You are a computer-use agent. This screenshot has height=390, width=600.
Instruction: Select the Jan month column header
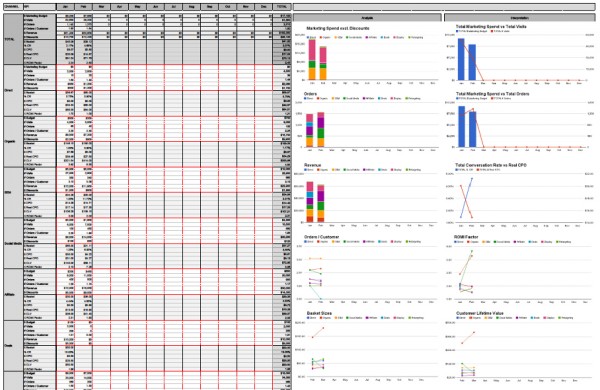65,7
